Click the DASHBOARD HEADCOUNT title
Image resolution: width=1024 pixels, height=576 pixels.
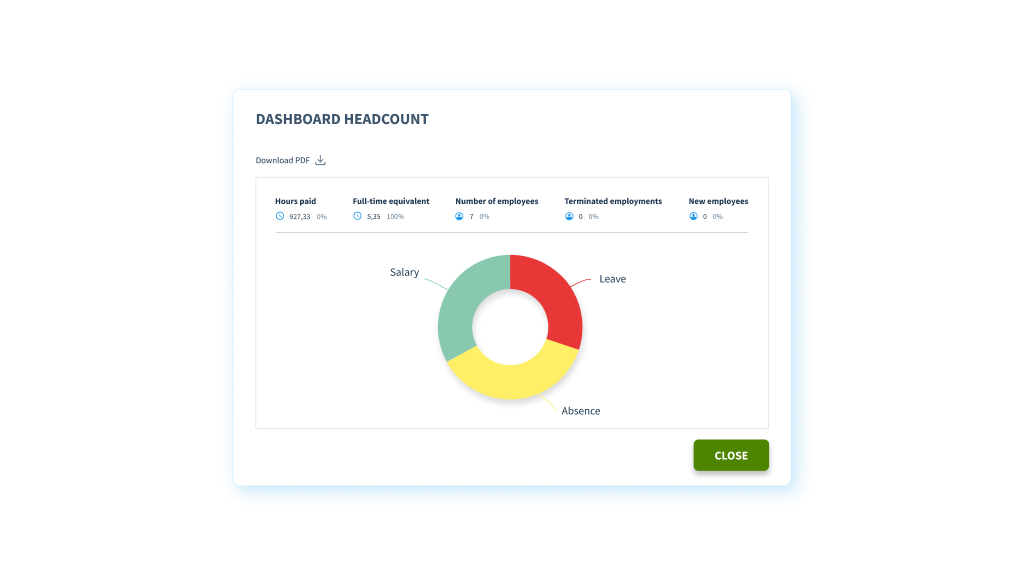342,119
